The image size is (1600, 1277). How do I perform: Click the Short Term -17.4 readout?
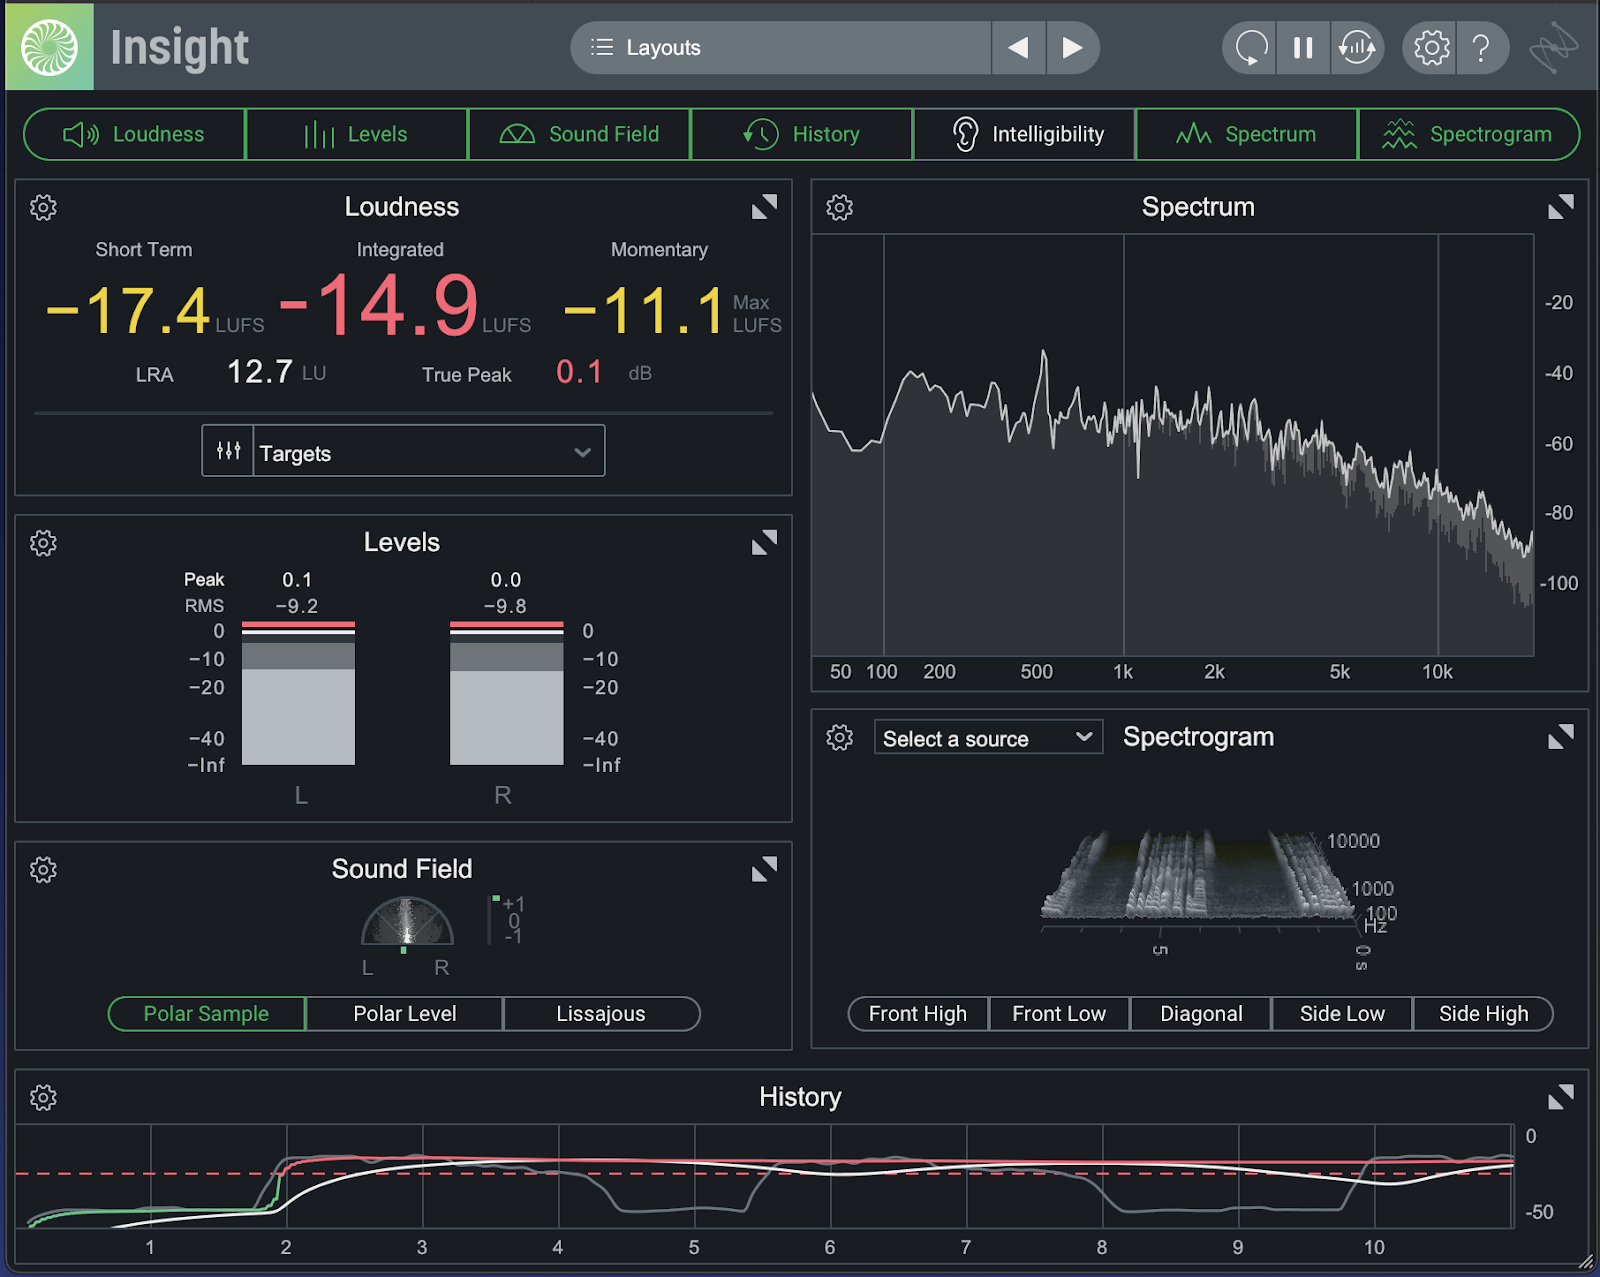[155, 309]
